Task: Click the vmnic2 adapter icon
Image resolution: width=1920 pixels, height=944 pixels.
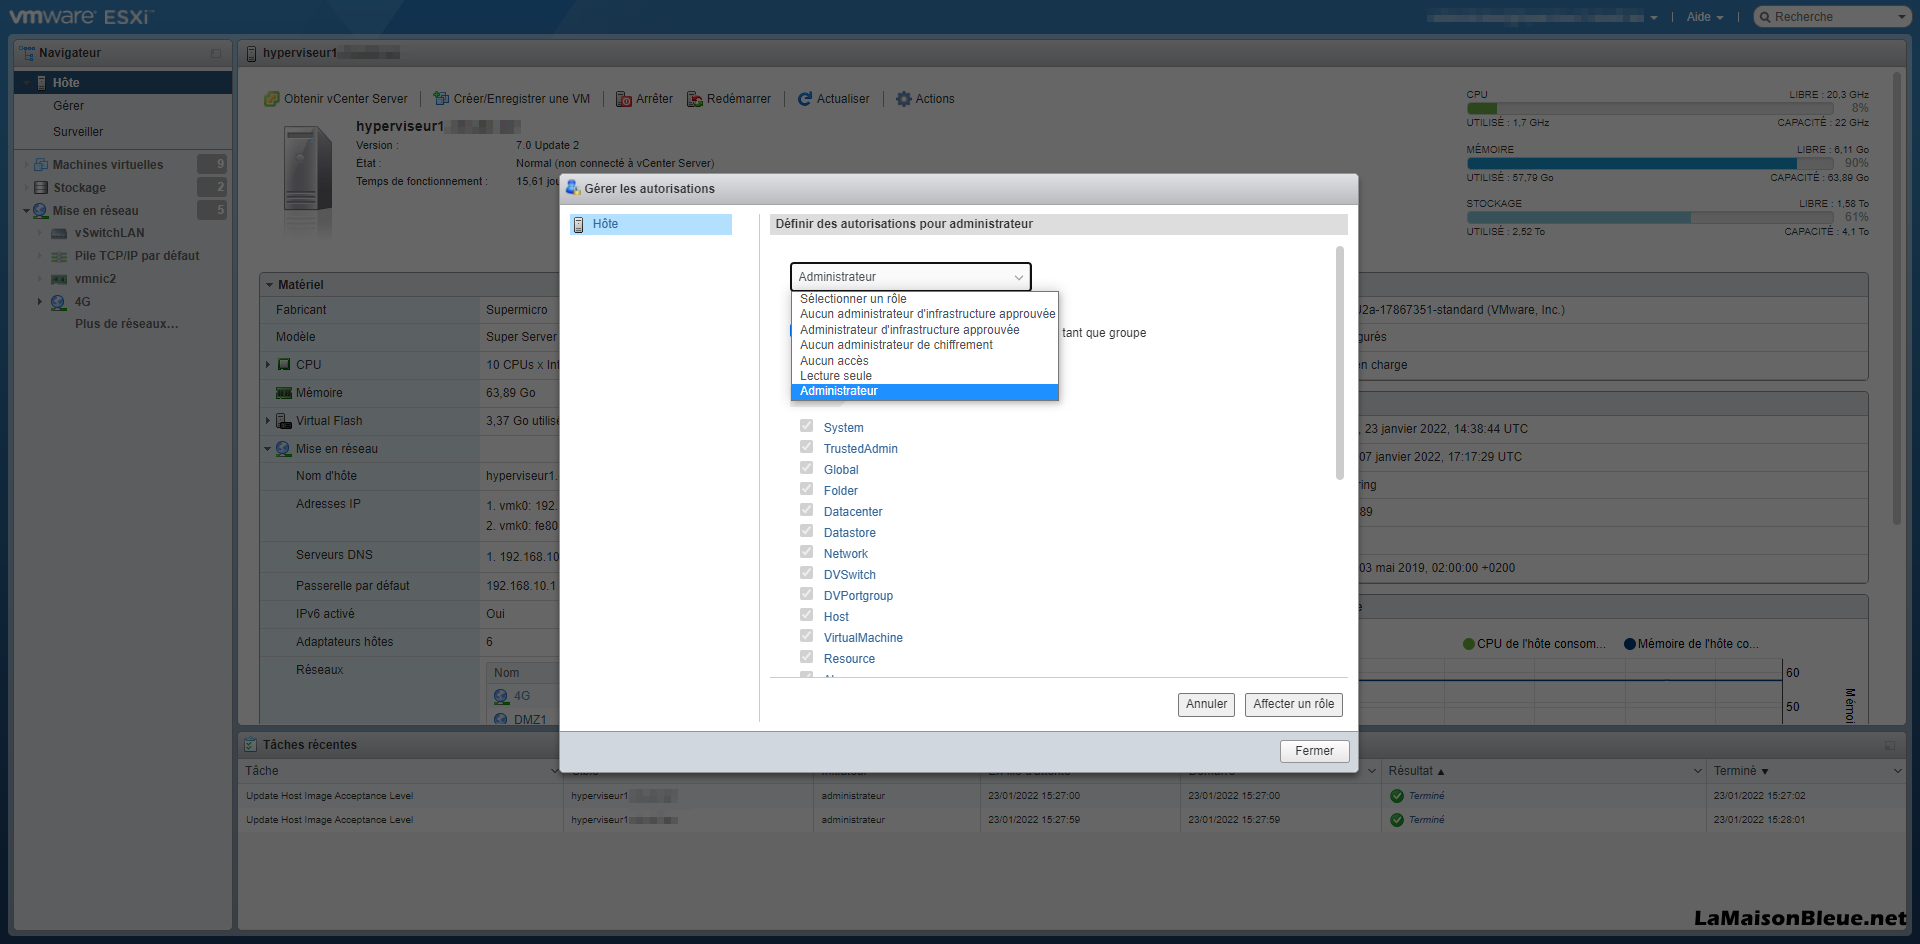Action: coord(59,280)
